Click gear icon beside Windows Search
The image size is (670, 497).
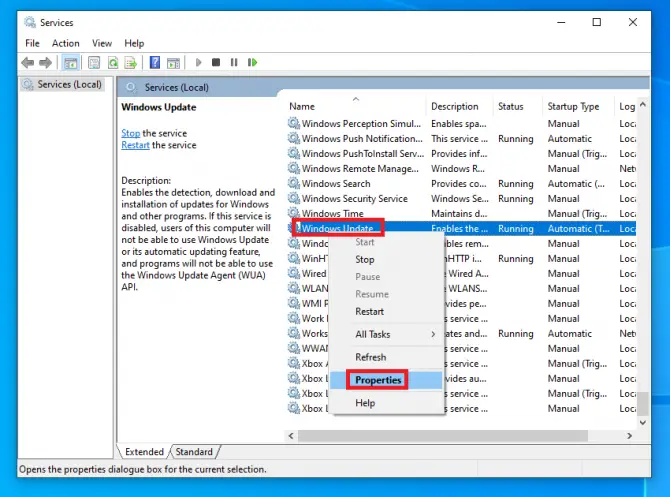pyautogui.click(x=294, y=183)
